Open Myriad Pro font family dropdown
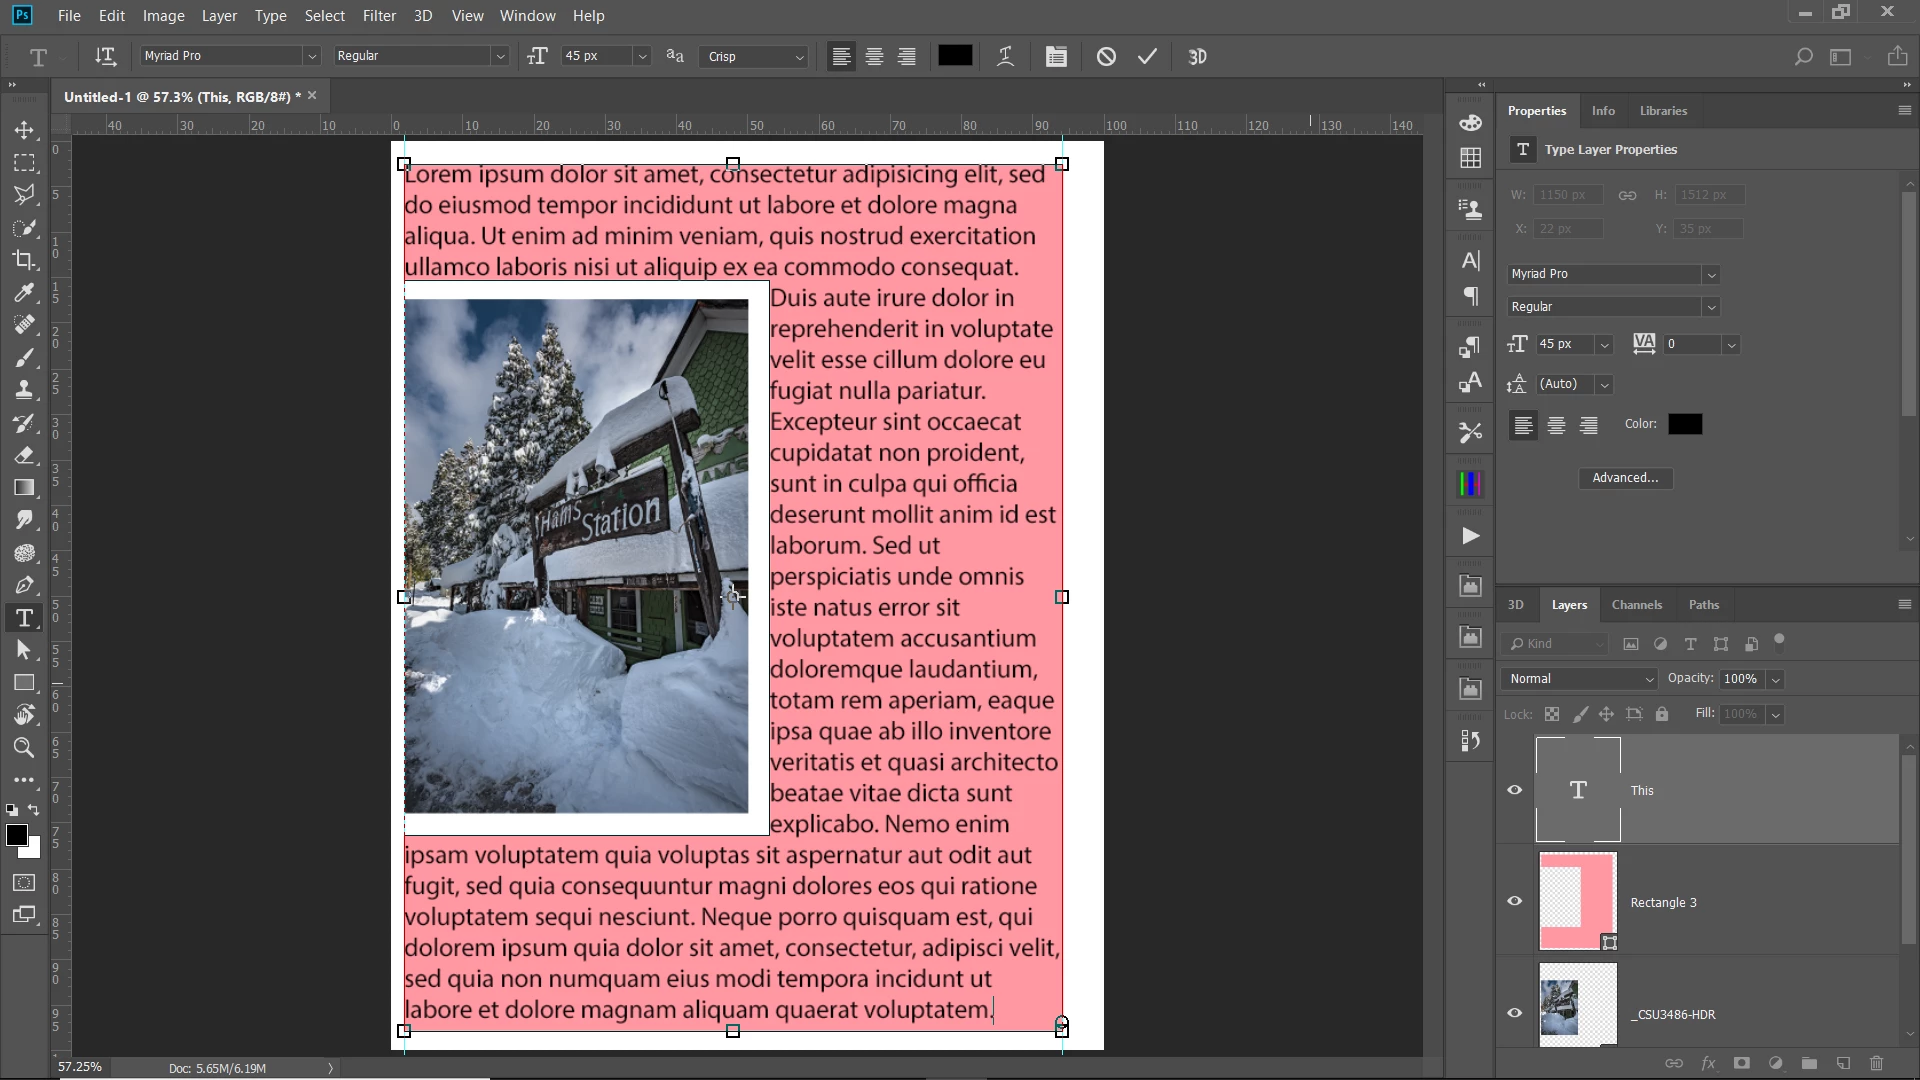Screen dimensions: 1920x1080 coord(311,57)
